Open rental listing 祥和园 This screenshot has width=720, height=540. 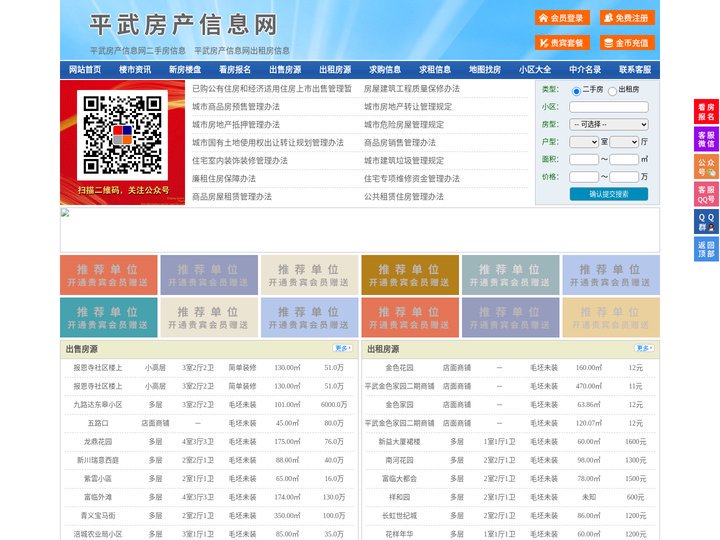(399, 497)
